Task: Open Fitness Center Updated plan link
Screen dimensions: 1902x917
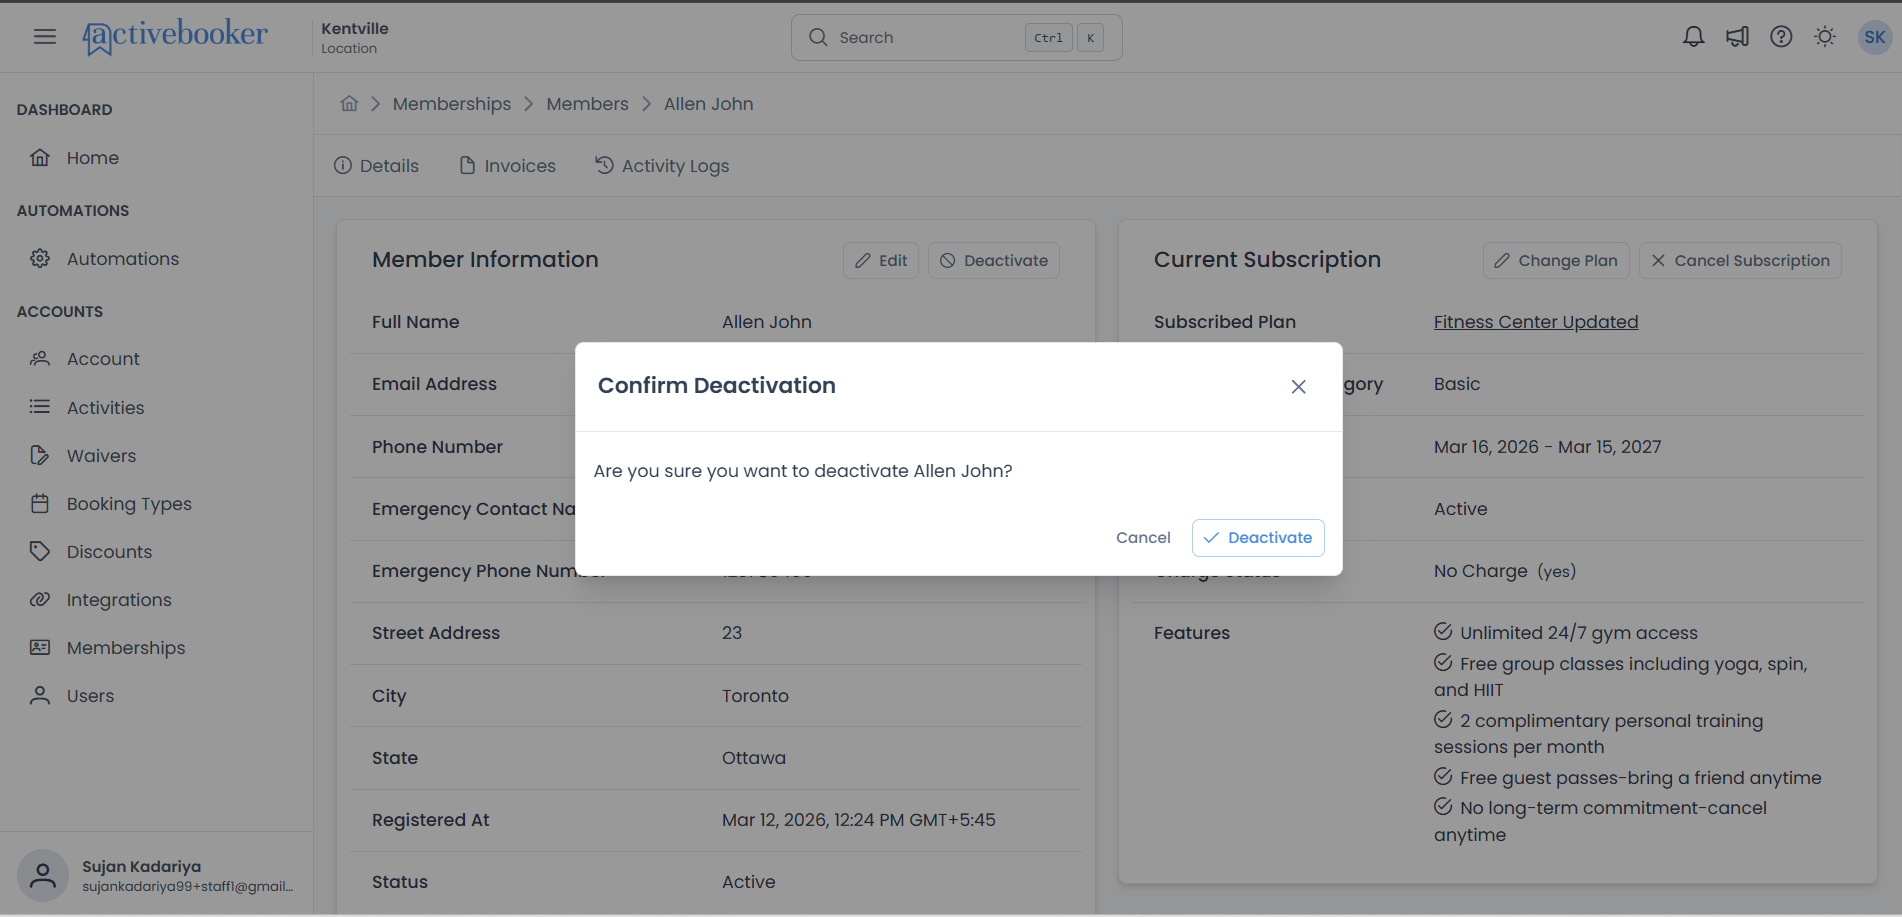Action: pos(1536,322)
